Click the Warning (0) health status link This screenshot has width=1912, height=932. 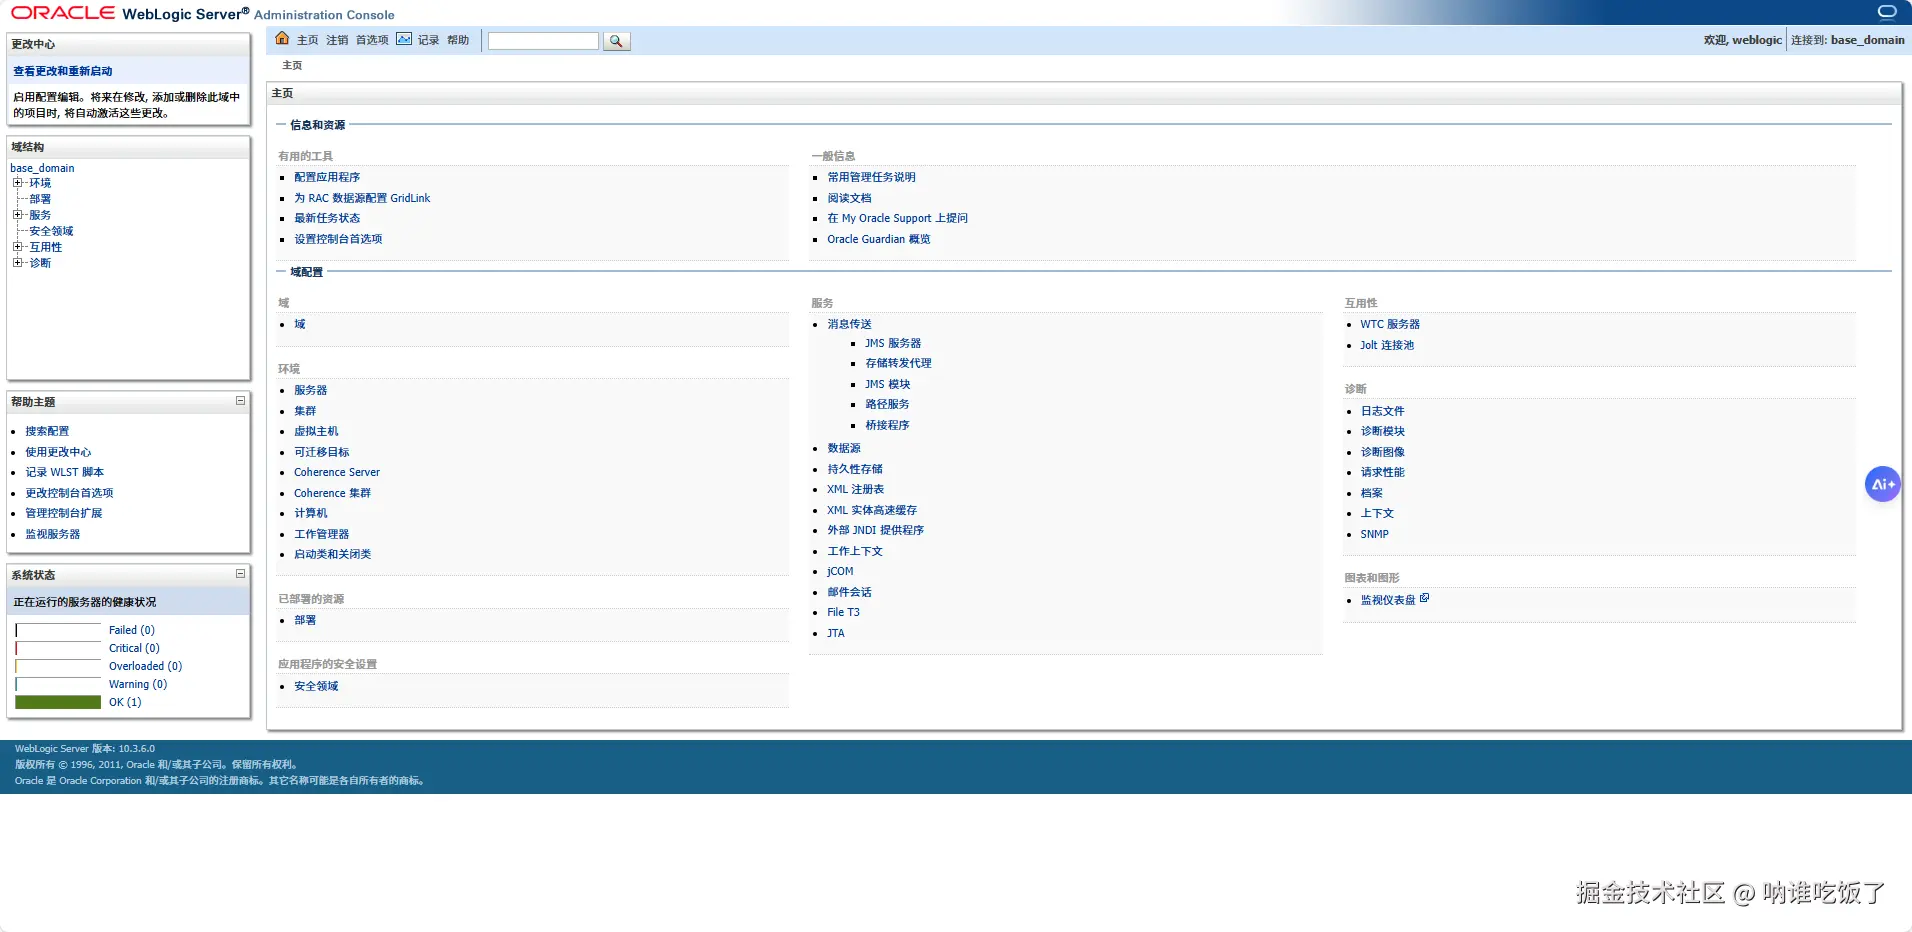[x=138, y=684]
